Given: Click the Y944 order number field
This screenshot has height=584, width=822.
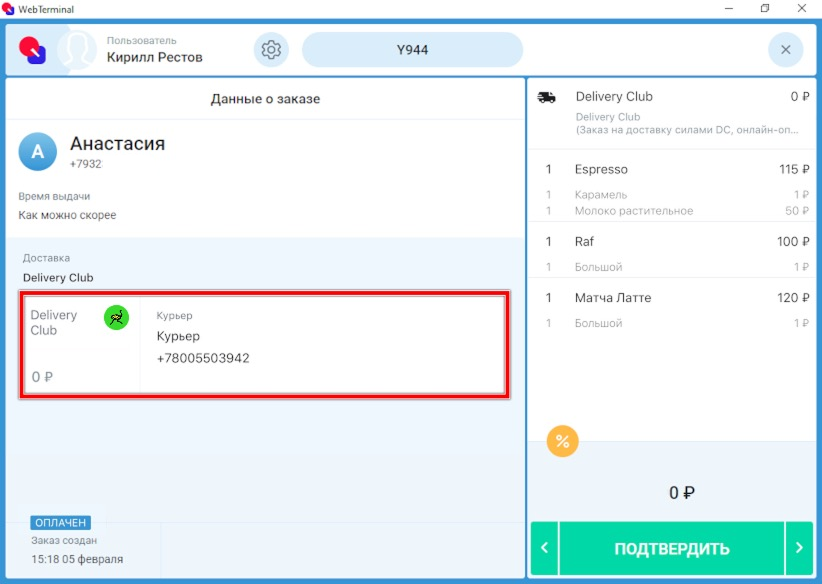Looking at the screenshot, I should pyautogui.click(x=412, y=50).
